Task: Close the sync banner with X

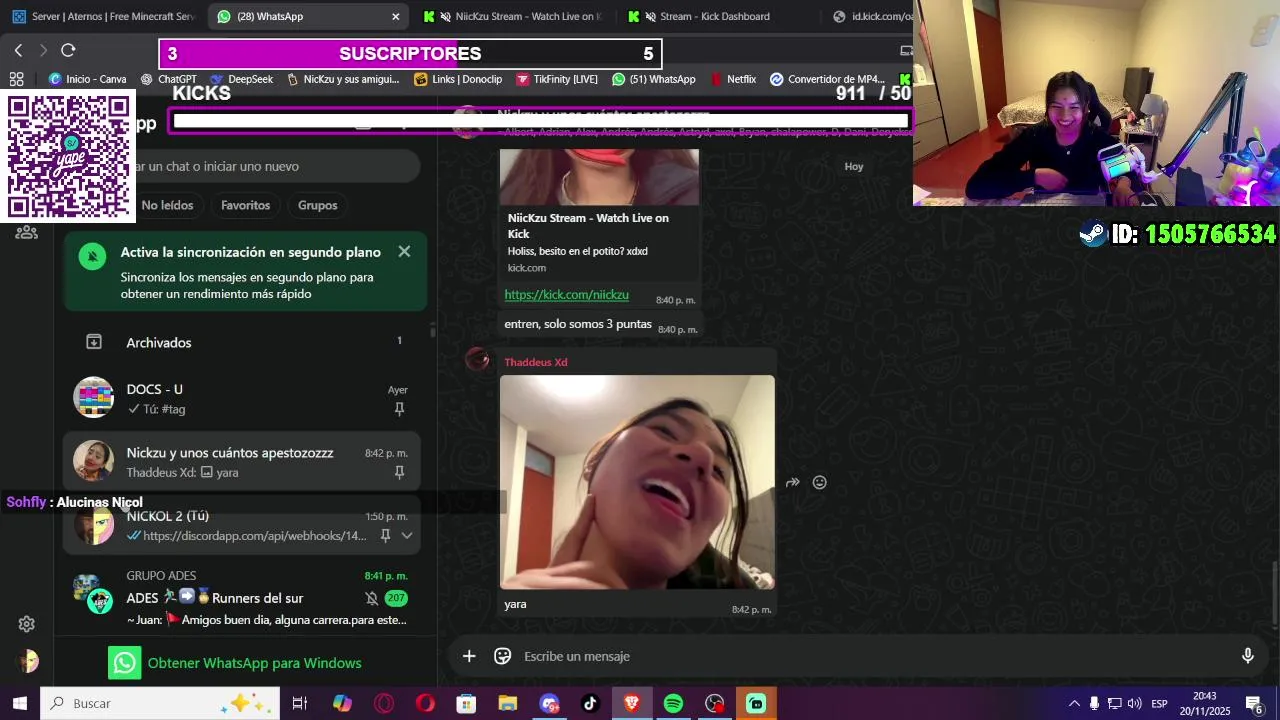Action: 404,252
